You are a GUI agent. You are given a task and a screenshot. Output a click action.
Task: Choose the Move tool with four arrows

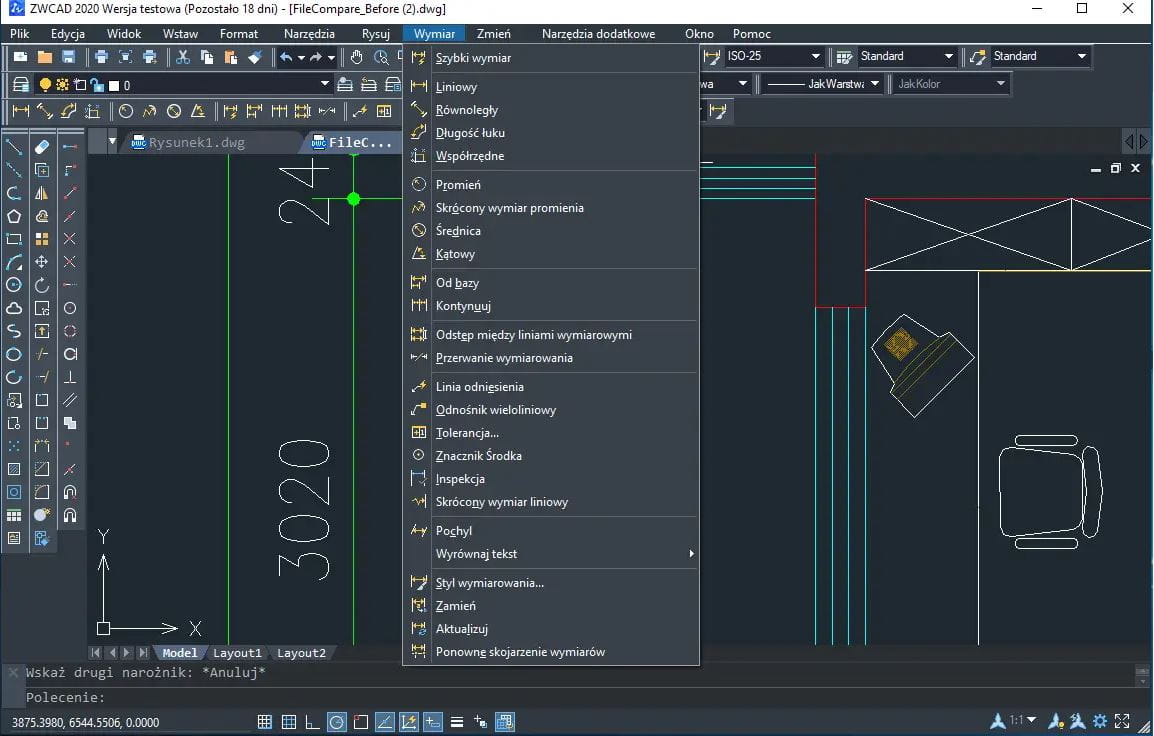42,262
